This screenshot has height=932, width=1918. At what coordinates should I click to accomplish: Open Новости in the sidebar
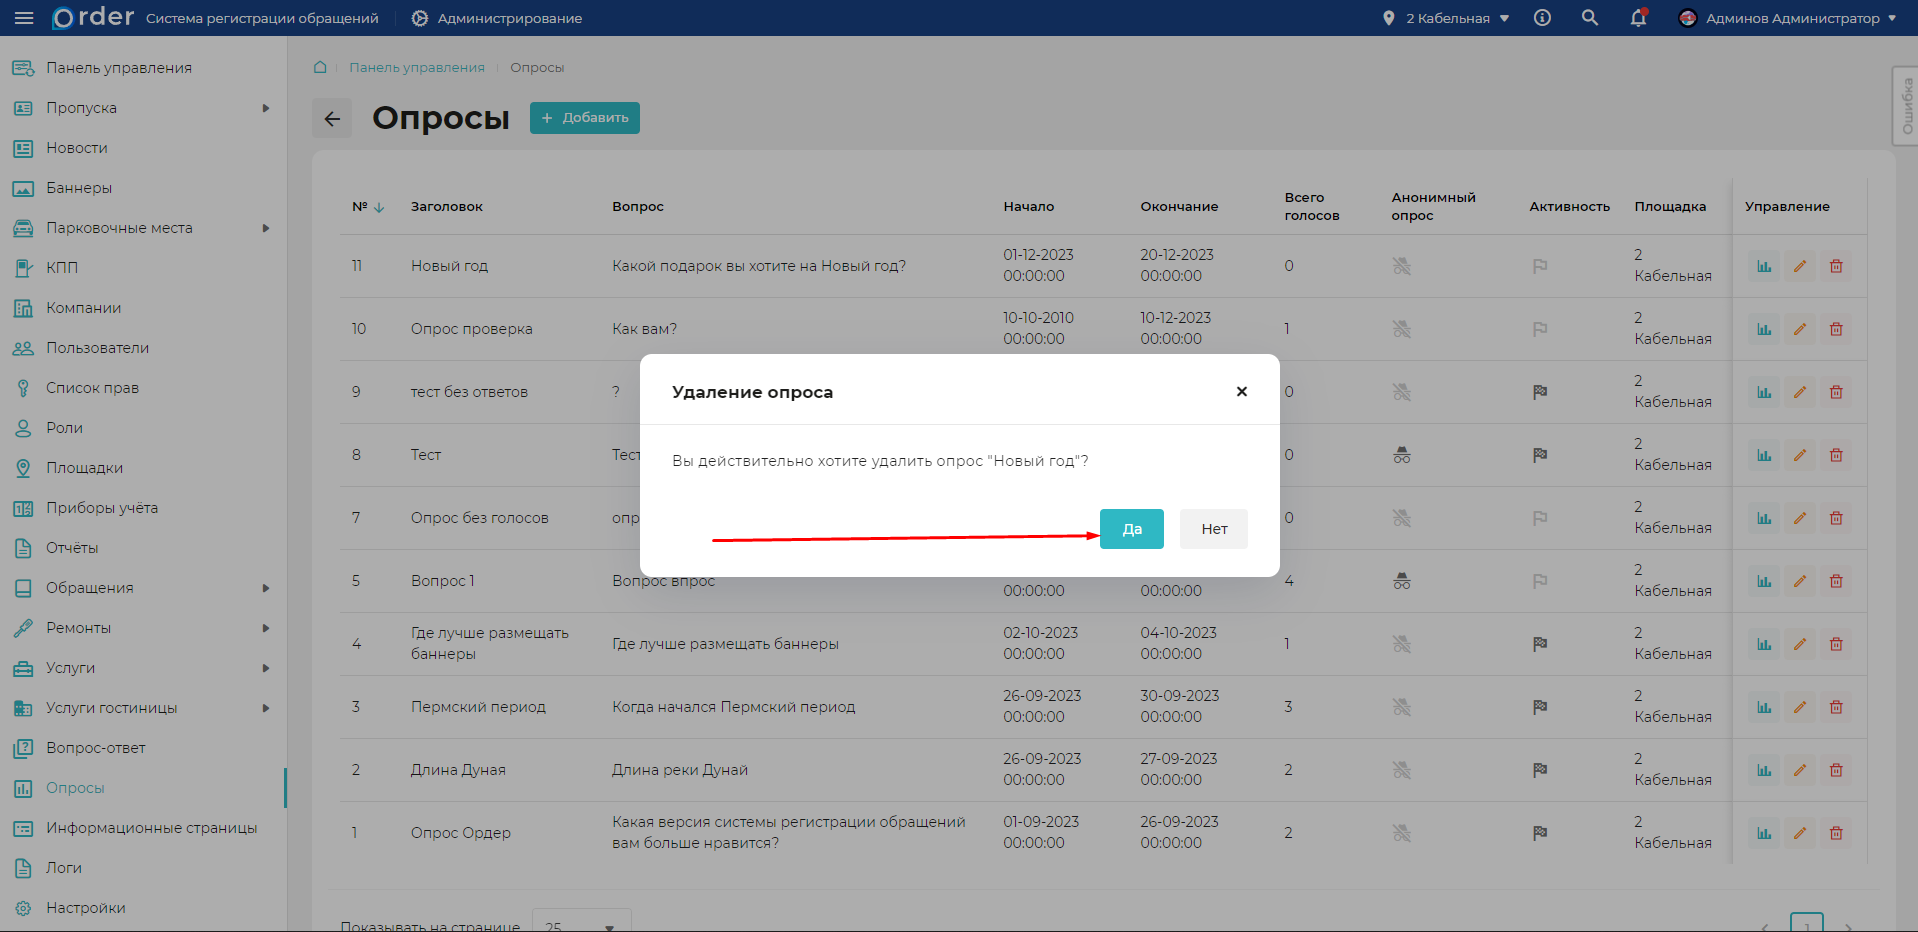tap(77, 148)
